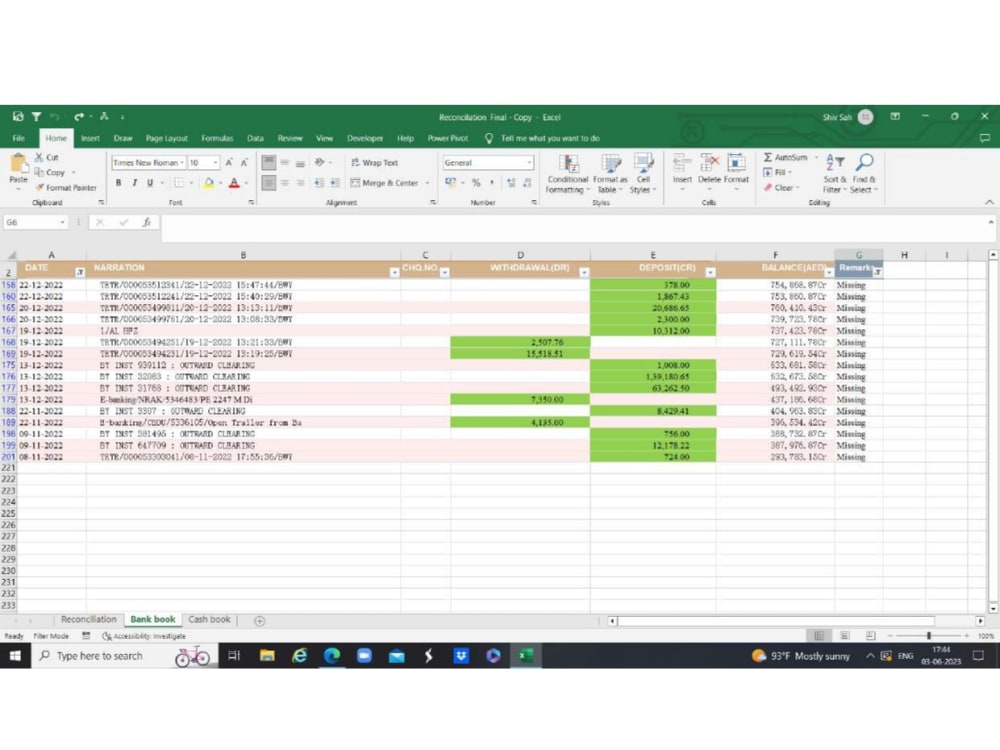
Task: Click the Name Box showing G6
Action: [x=35, y=222]
